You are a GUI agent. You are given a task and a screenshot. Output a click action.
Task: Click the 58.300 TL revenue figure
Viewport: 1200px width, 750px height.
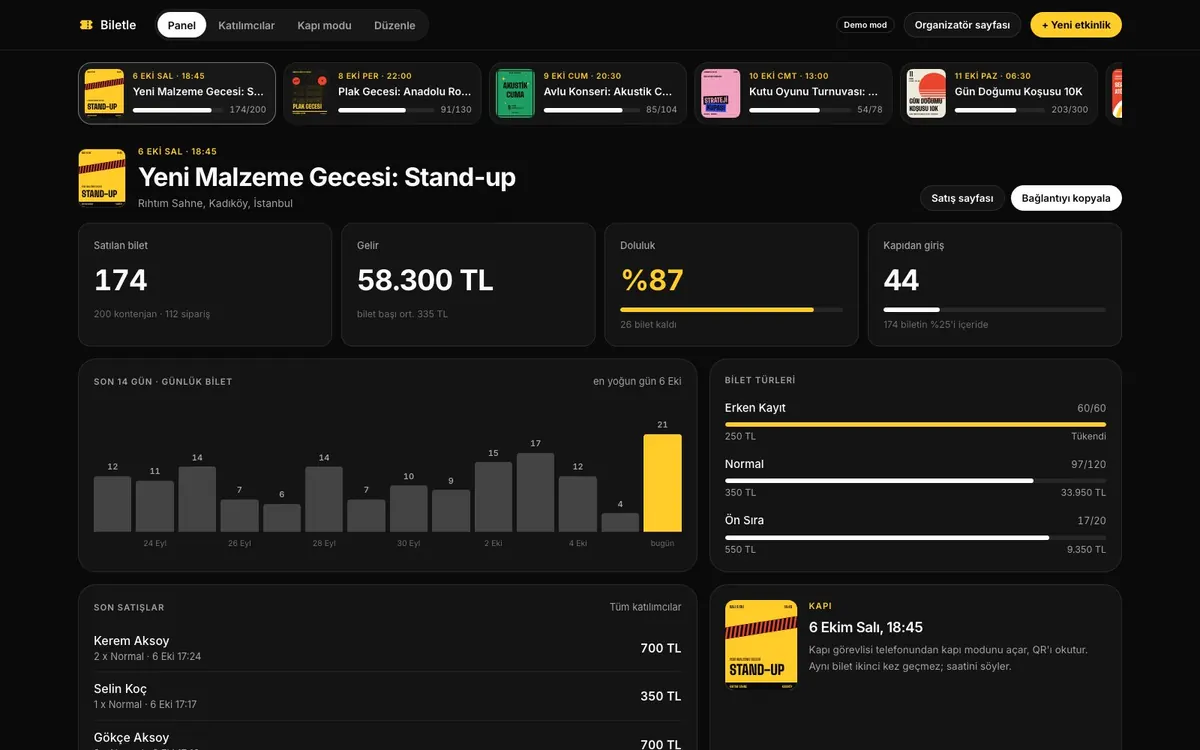pos(425,281)
